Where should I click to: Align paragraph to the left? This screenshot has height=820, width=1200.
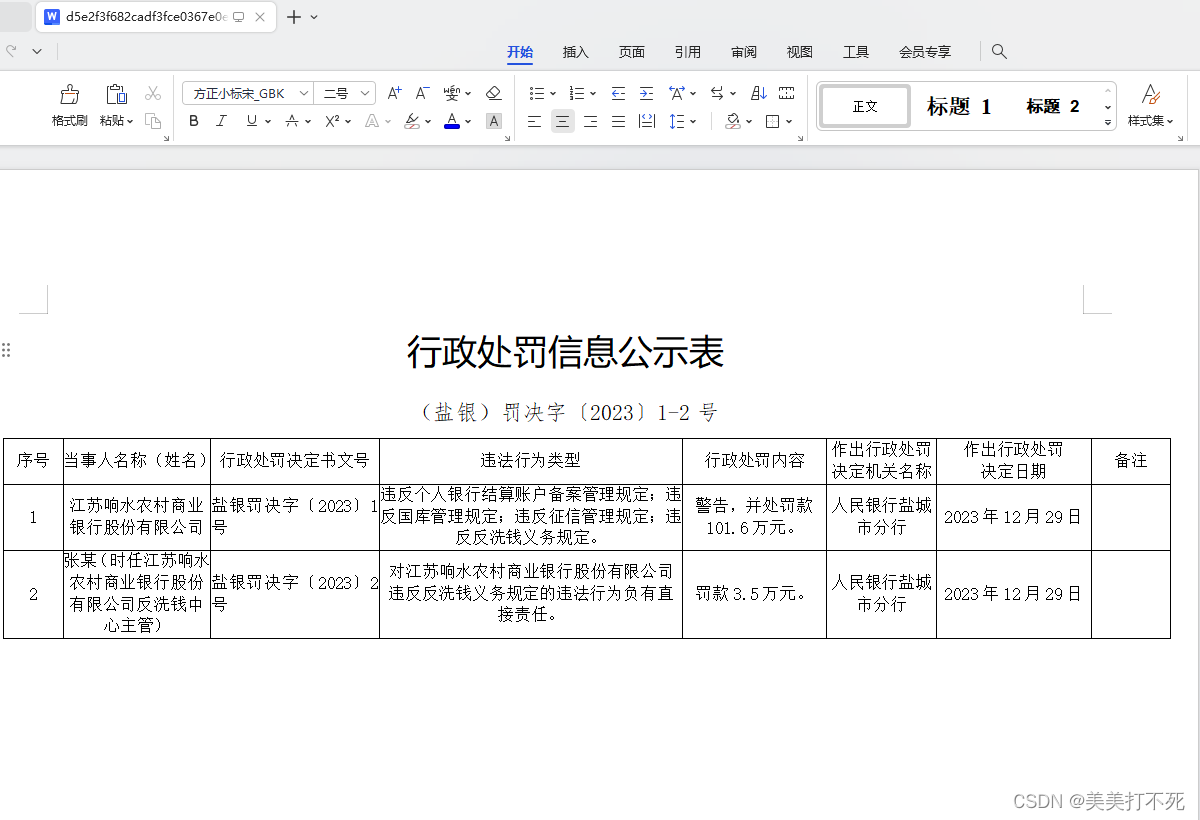[x=535, y=121]
